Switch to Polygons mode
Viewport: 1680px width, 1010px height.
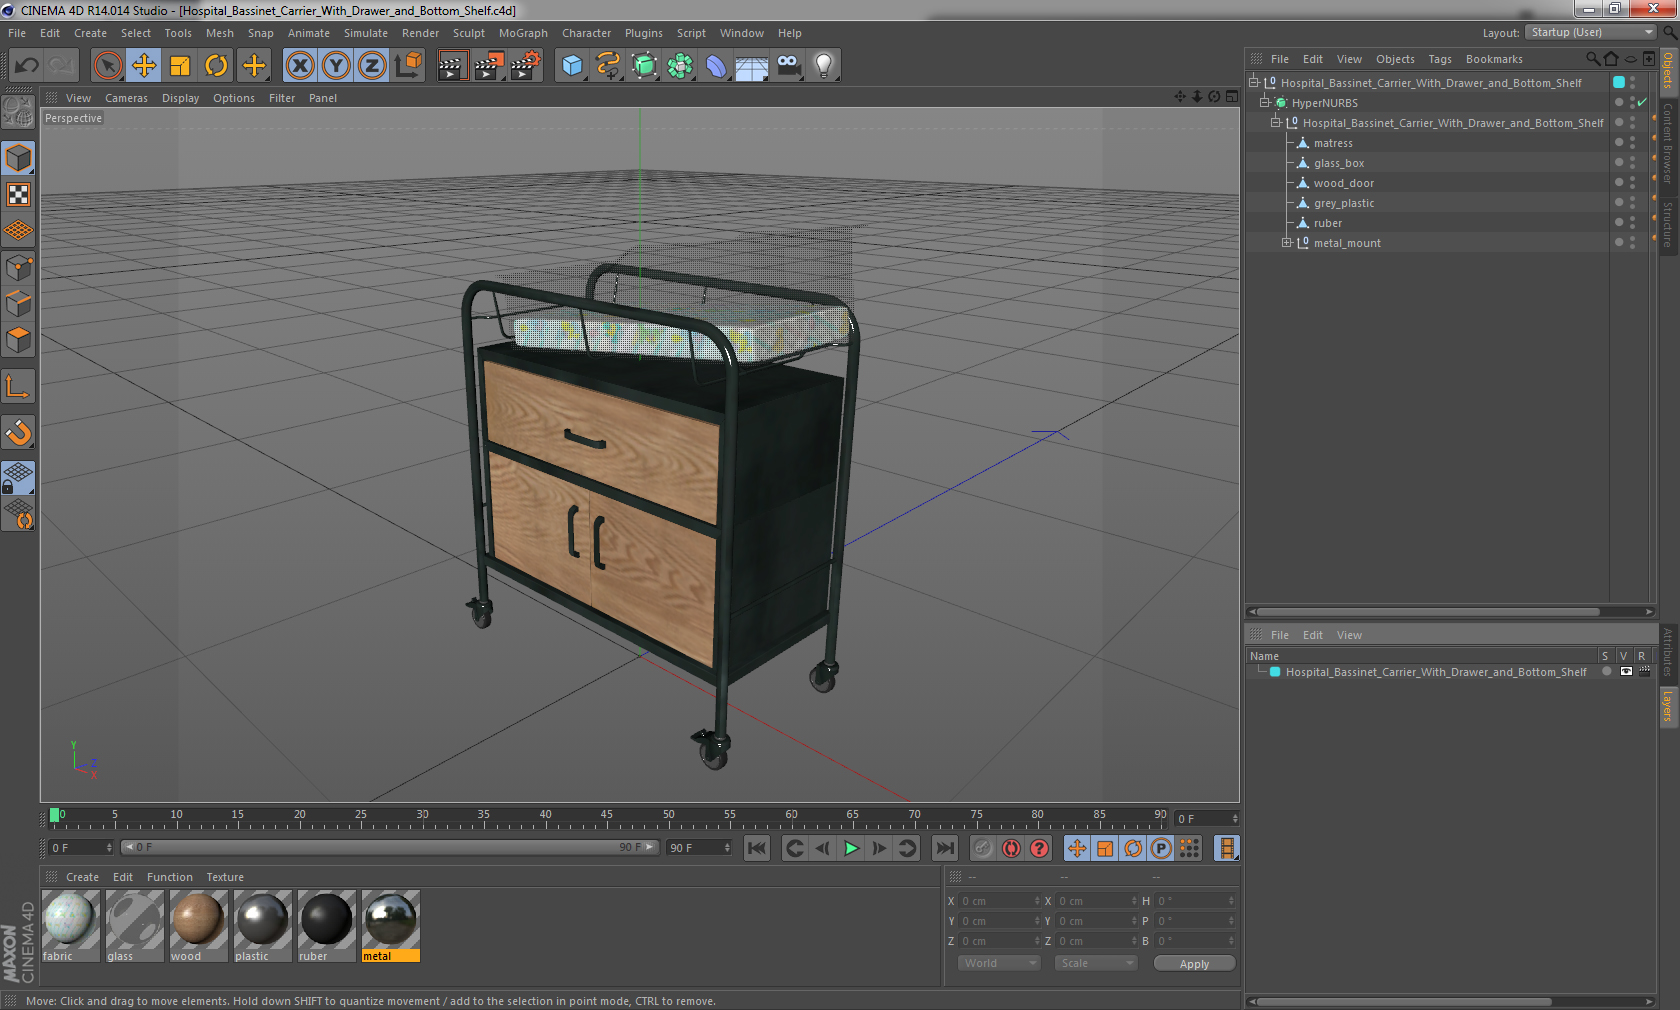tap(18, 340)
